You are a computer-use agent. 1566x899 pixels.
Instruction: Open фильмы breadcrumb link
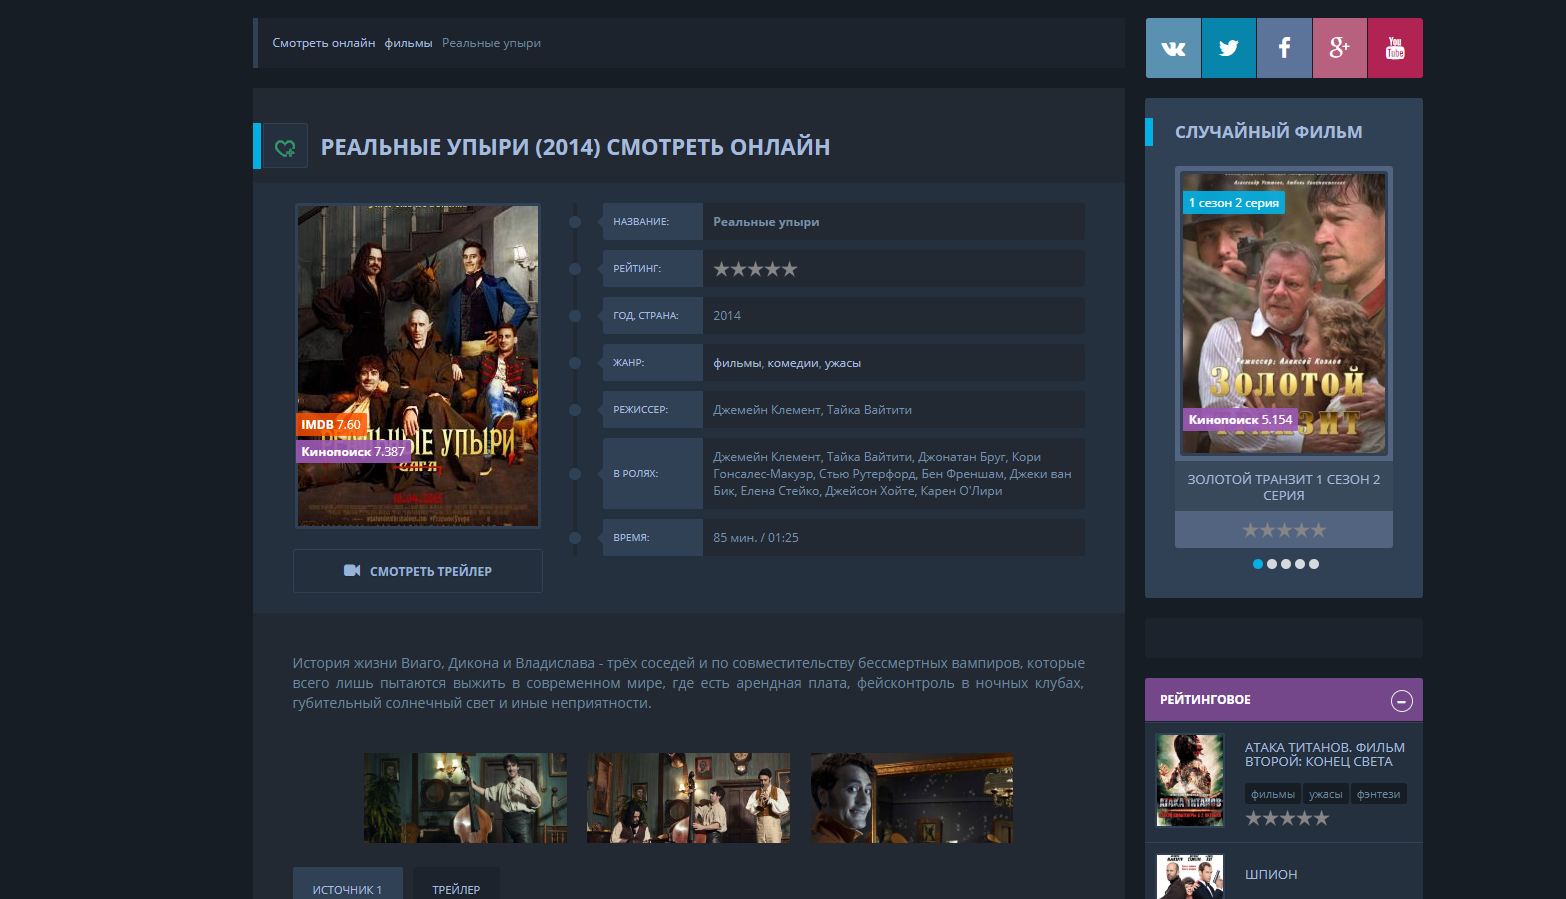(408, 43)
